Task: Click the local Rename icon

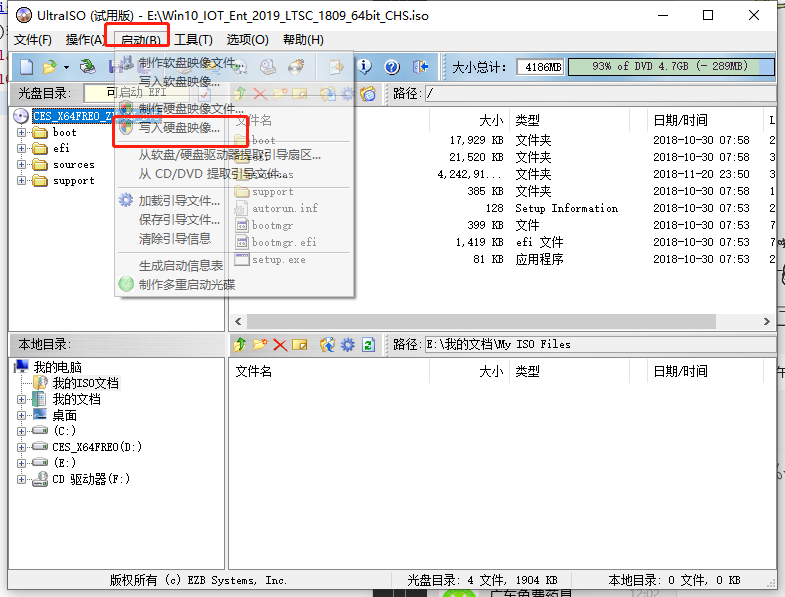Action: tap(300, 345)
